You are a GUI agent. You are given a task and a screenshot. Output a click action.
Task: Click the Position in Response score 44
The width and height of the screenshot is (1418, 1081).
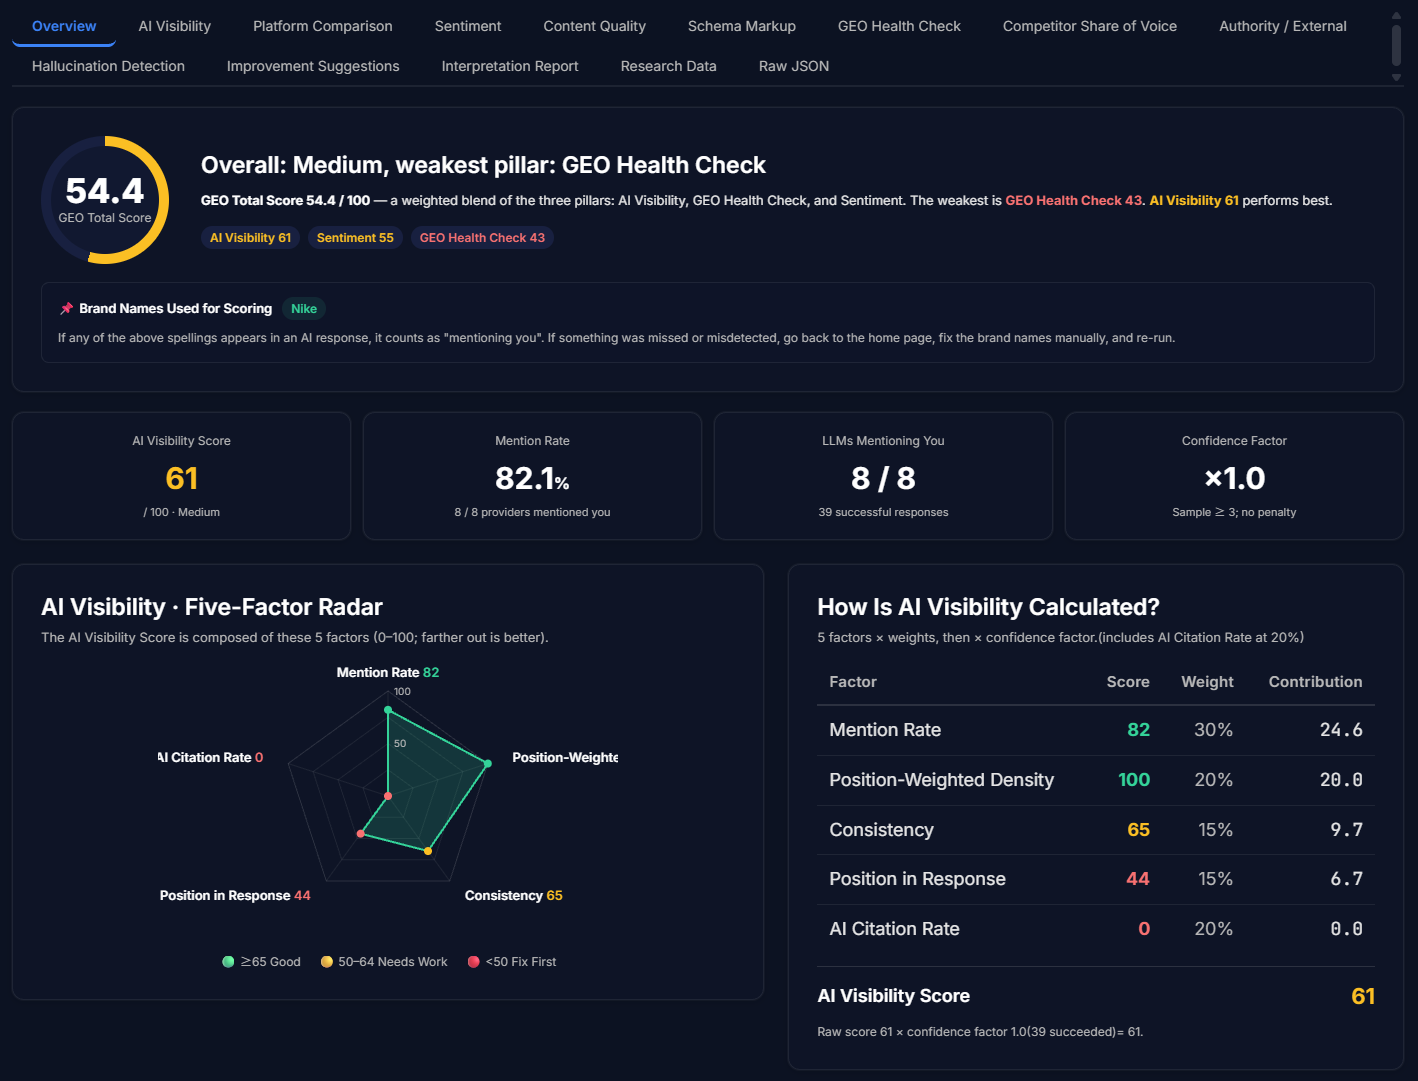point(1138,879)
